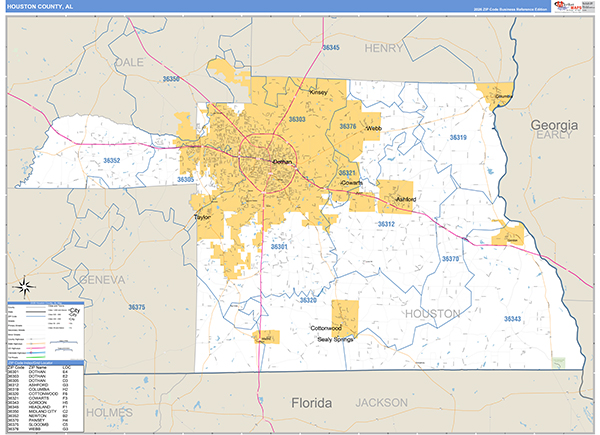Select the ZIP Code Index/Grid Locator header
Screen dimensions: 600x435
pyautogui.click(x=46, y=363)
